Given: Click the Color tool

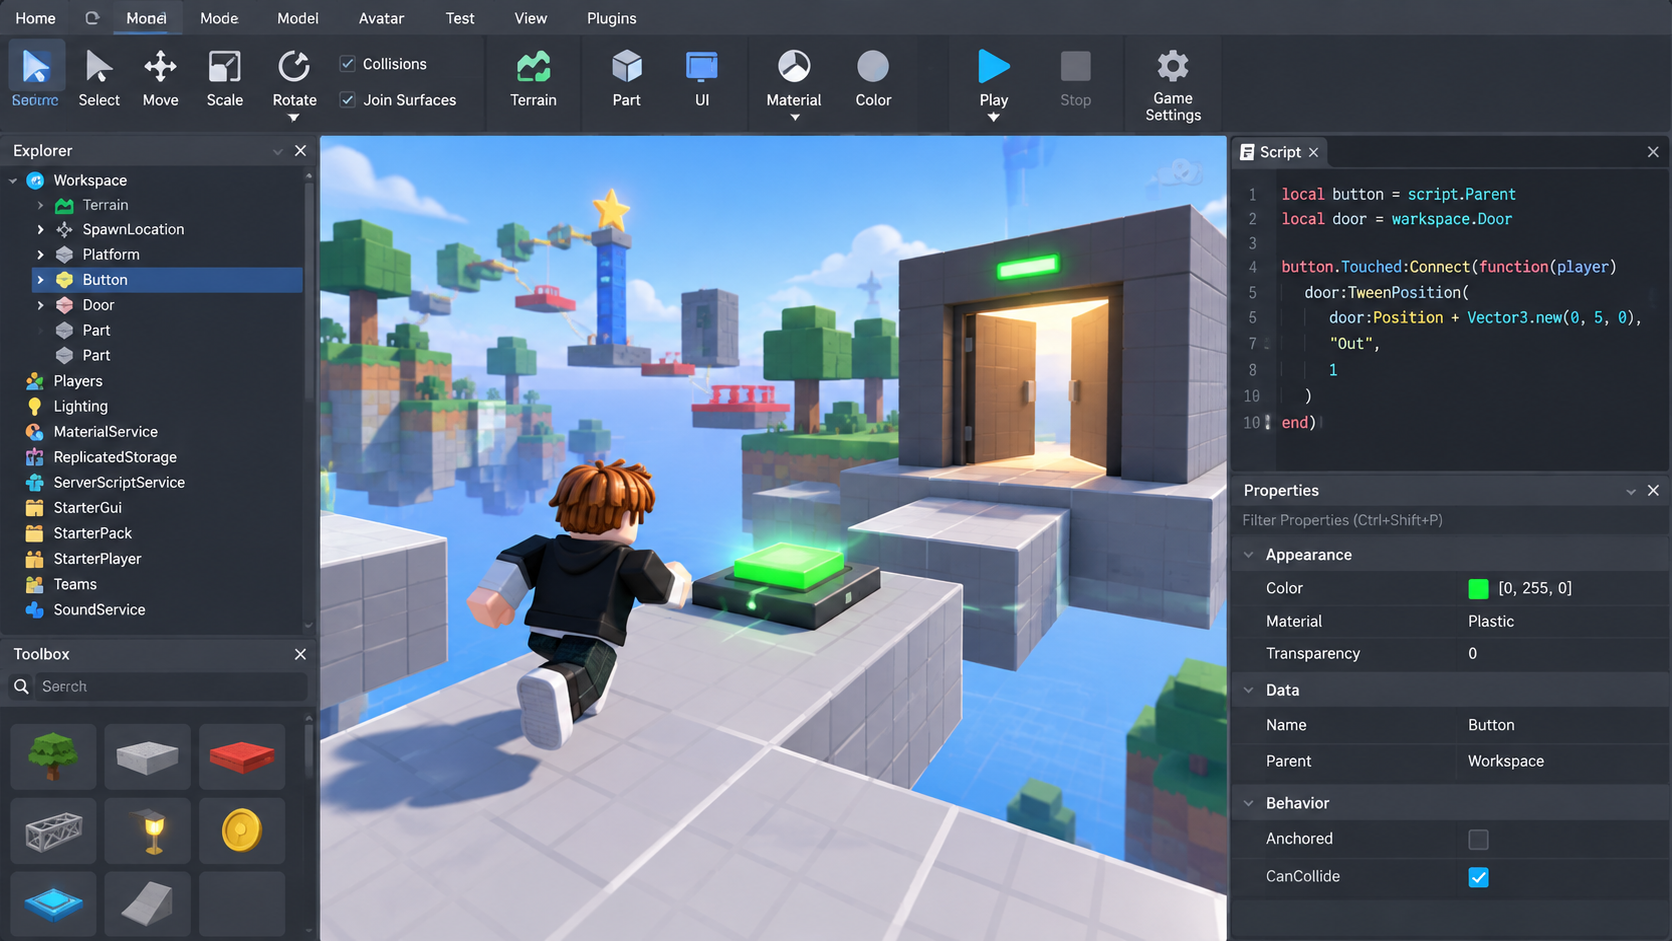Looking at the screenshot, I should 873,79.
